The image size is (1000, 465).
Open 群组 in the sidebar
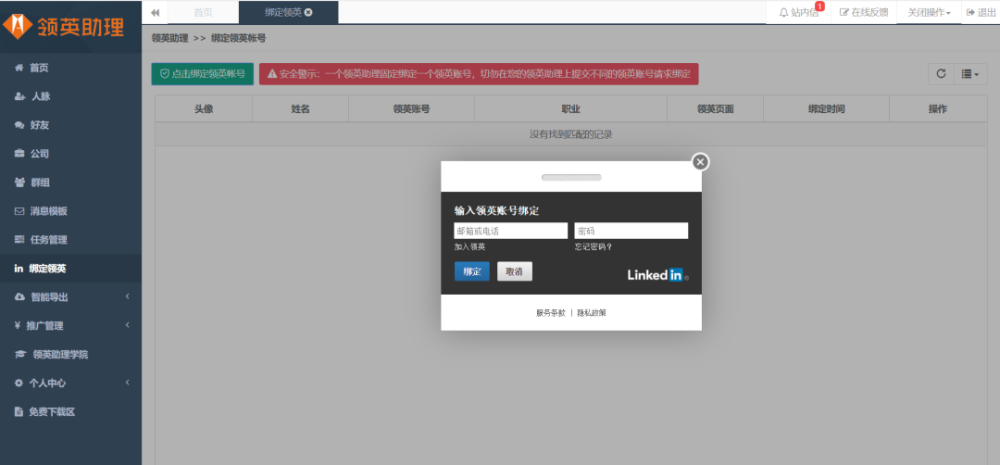pos(71,182)
